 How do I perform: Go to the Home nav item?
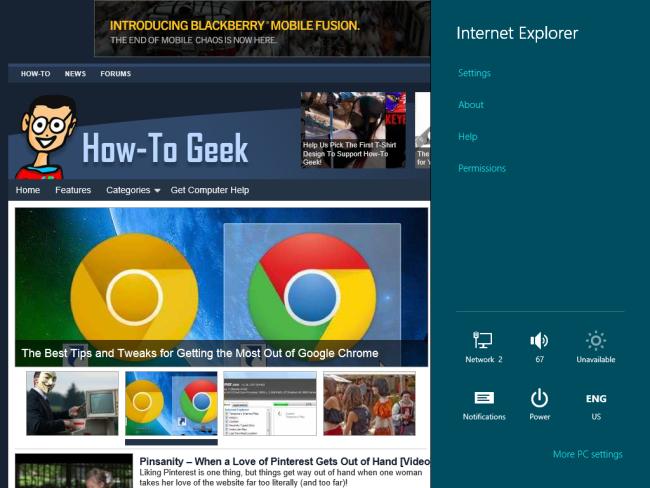click(x=28, y=190)
